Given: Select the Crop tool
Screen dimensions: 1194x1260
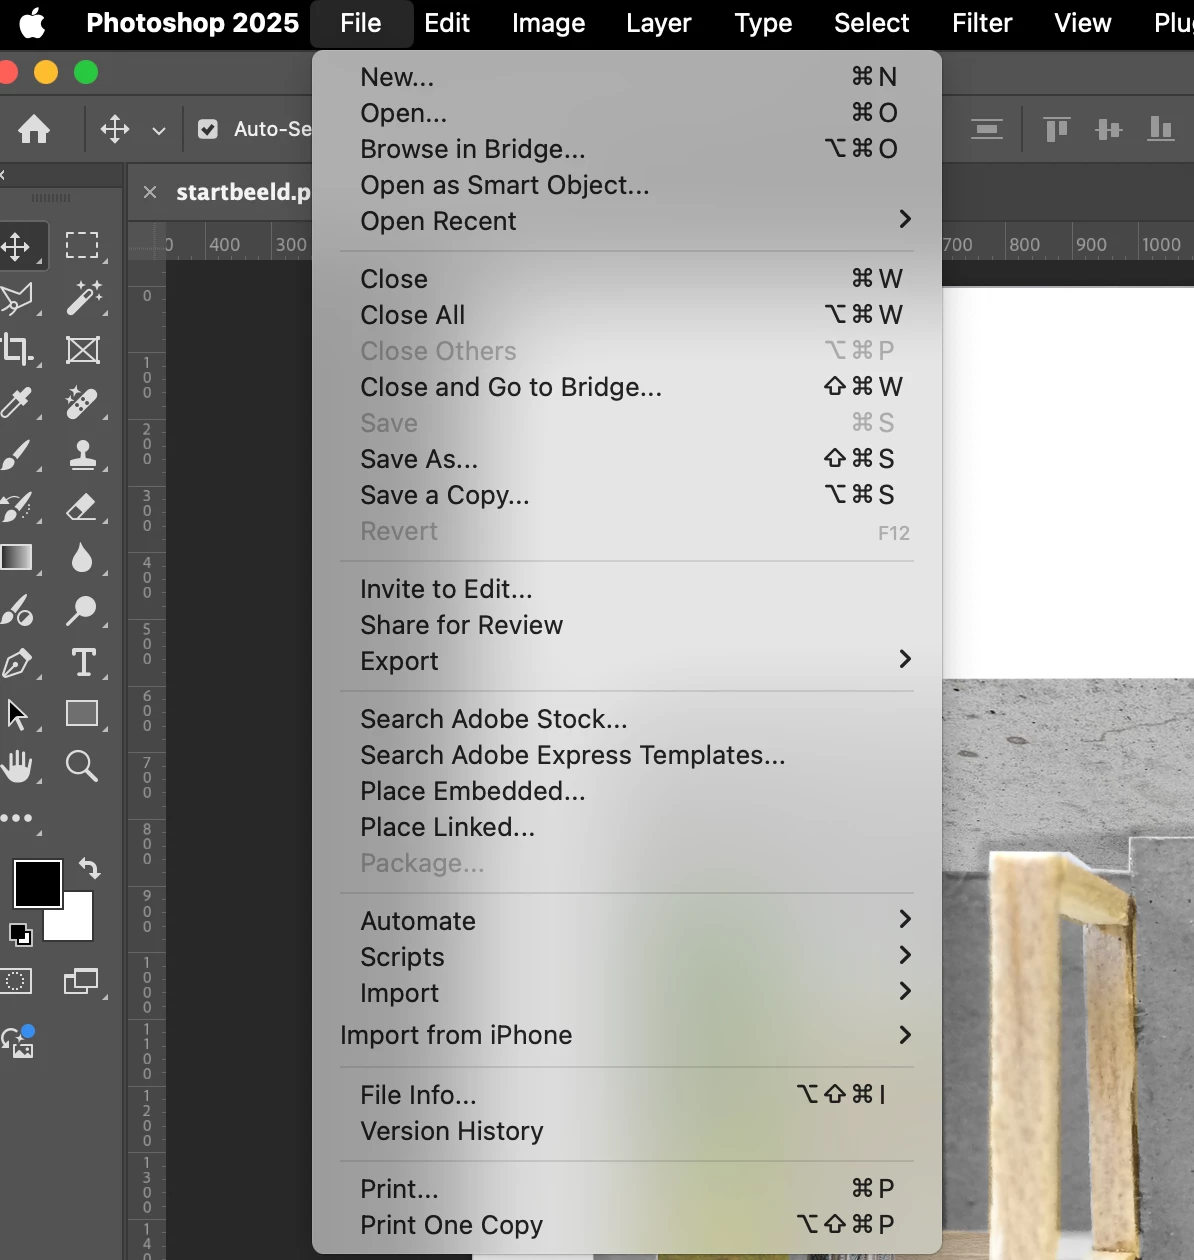Looking at the screenshot, I should click(17, 350).
